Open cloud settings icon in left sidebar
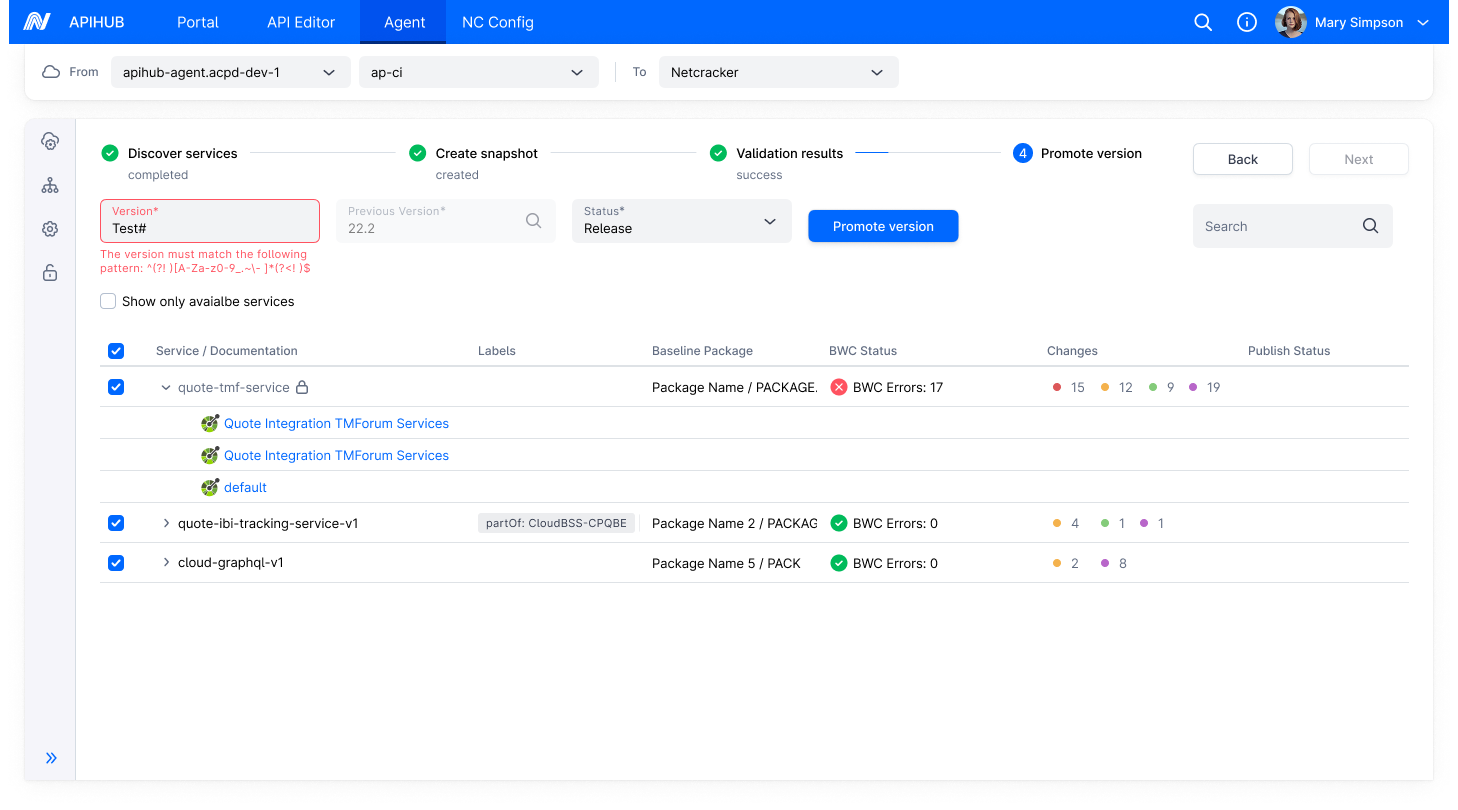 50,142
